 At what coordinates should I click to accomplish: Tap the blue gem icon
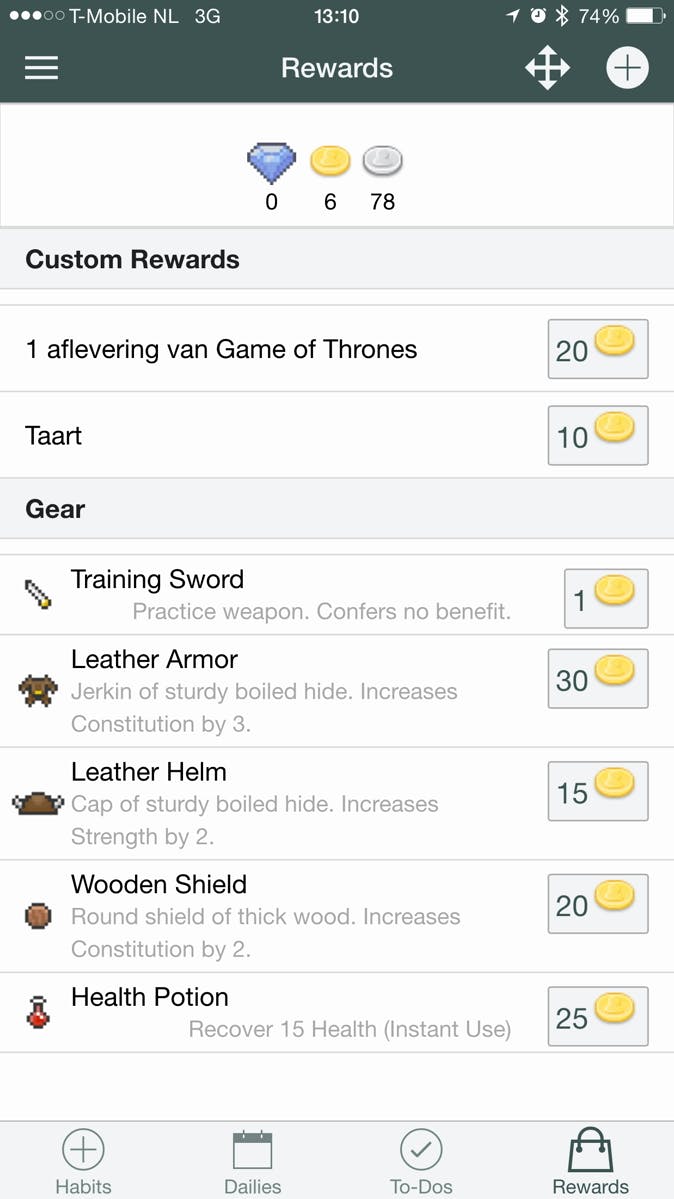pyautogui.click(x=271, y=162)
